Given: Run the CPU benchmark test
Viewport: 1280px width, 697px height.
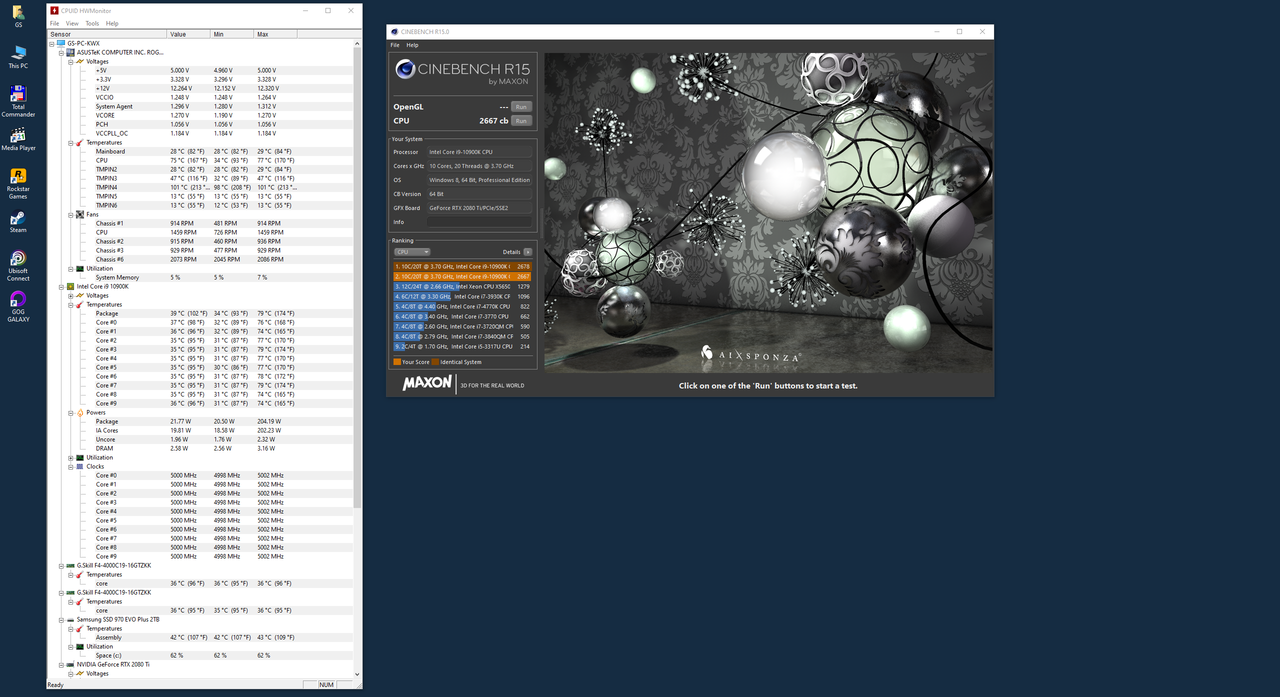Looking at the screenshot, I should [x=521, y=120].
